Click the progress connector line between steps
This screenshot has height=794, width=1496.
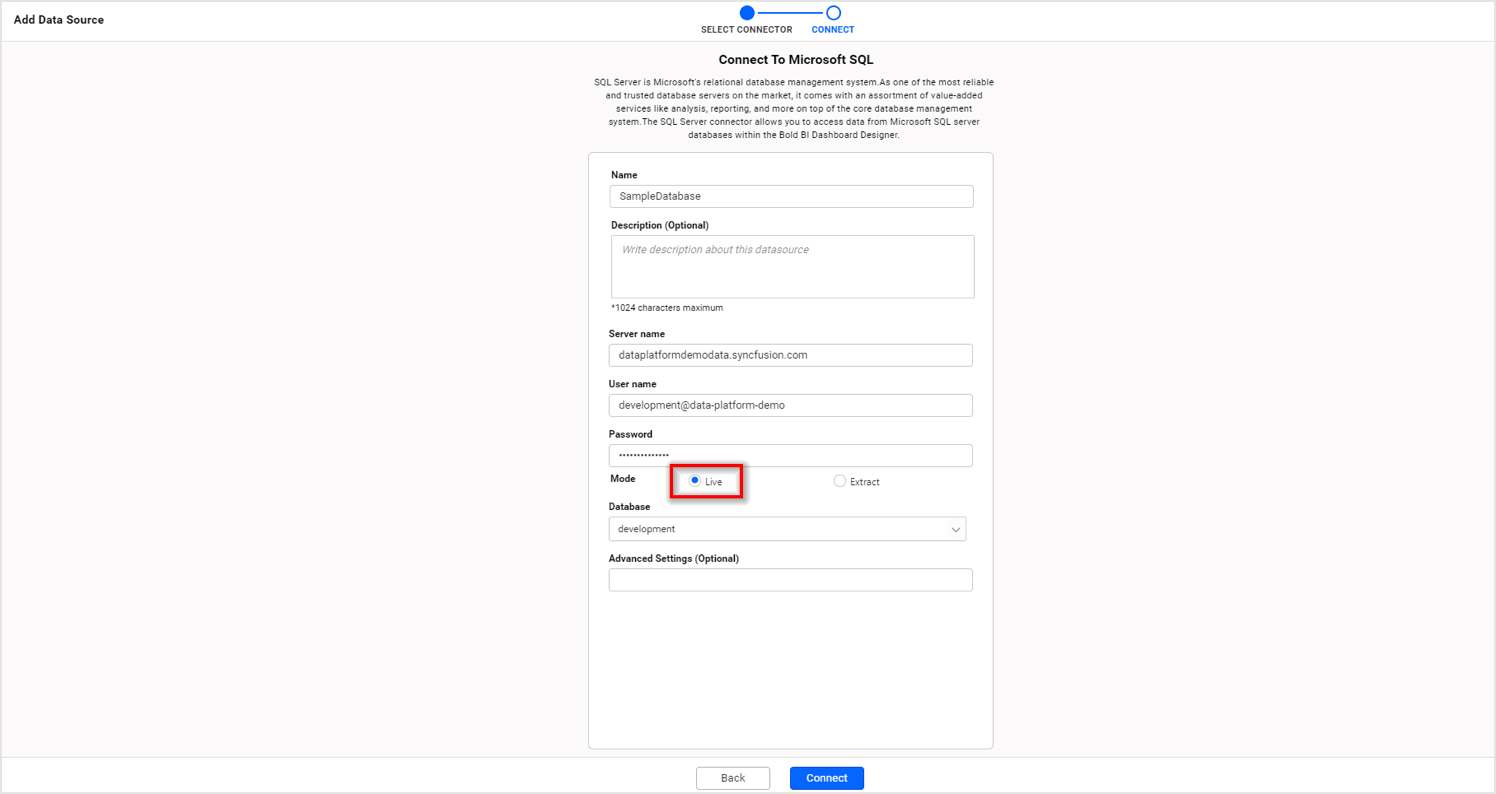(790, 13)
